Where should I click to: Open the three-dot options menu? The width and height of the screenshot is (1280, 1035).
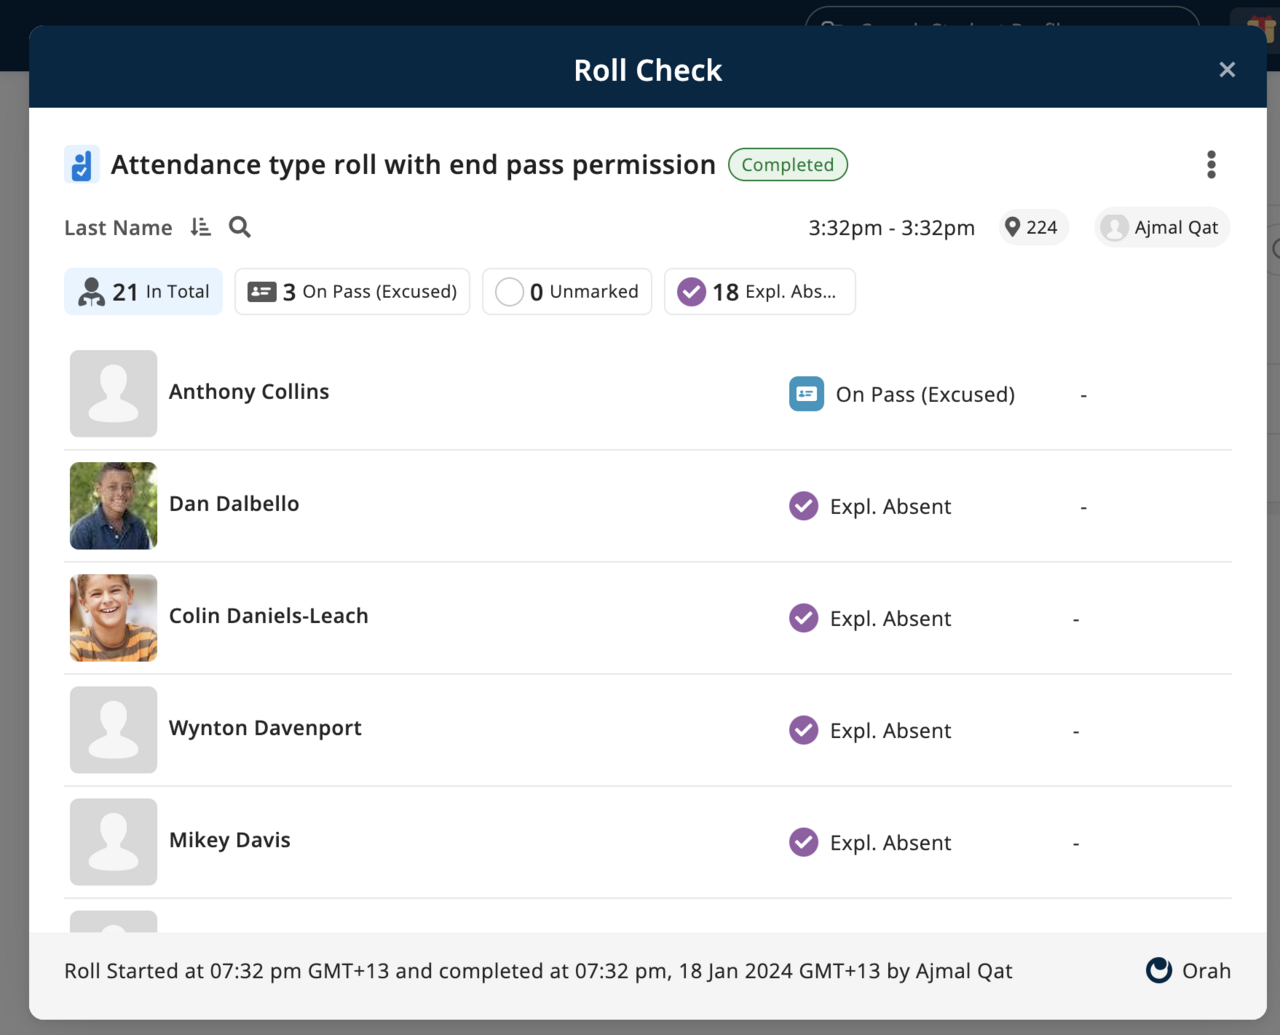click(1211, 165)
